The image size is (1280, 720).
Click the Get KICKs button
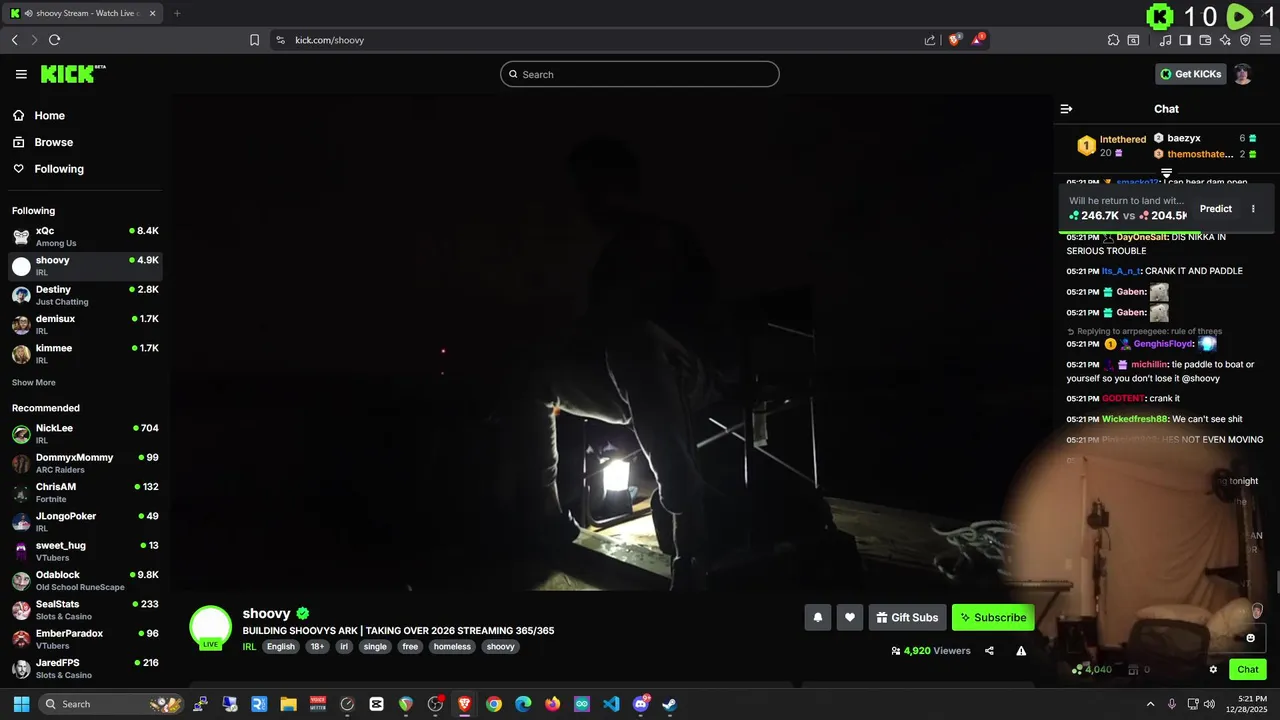tap(1190, 74)
